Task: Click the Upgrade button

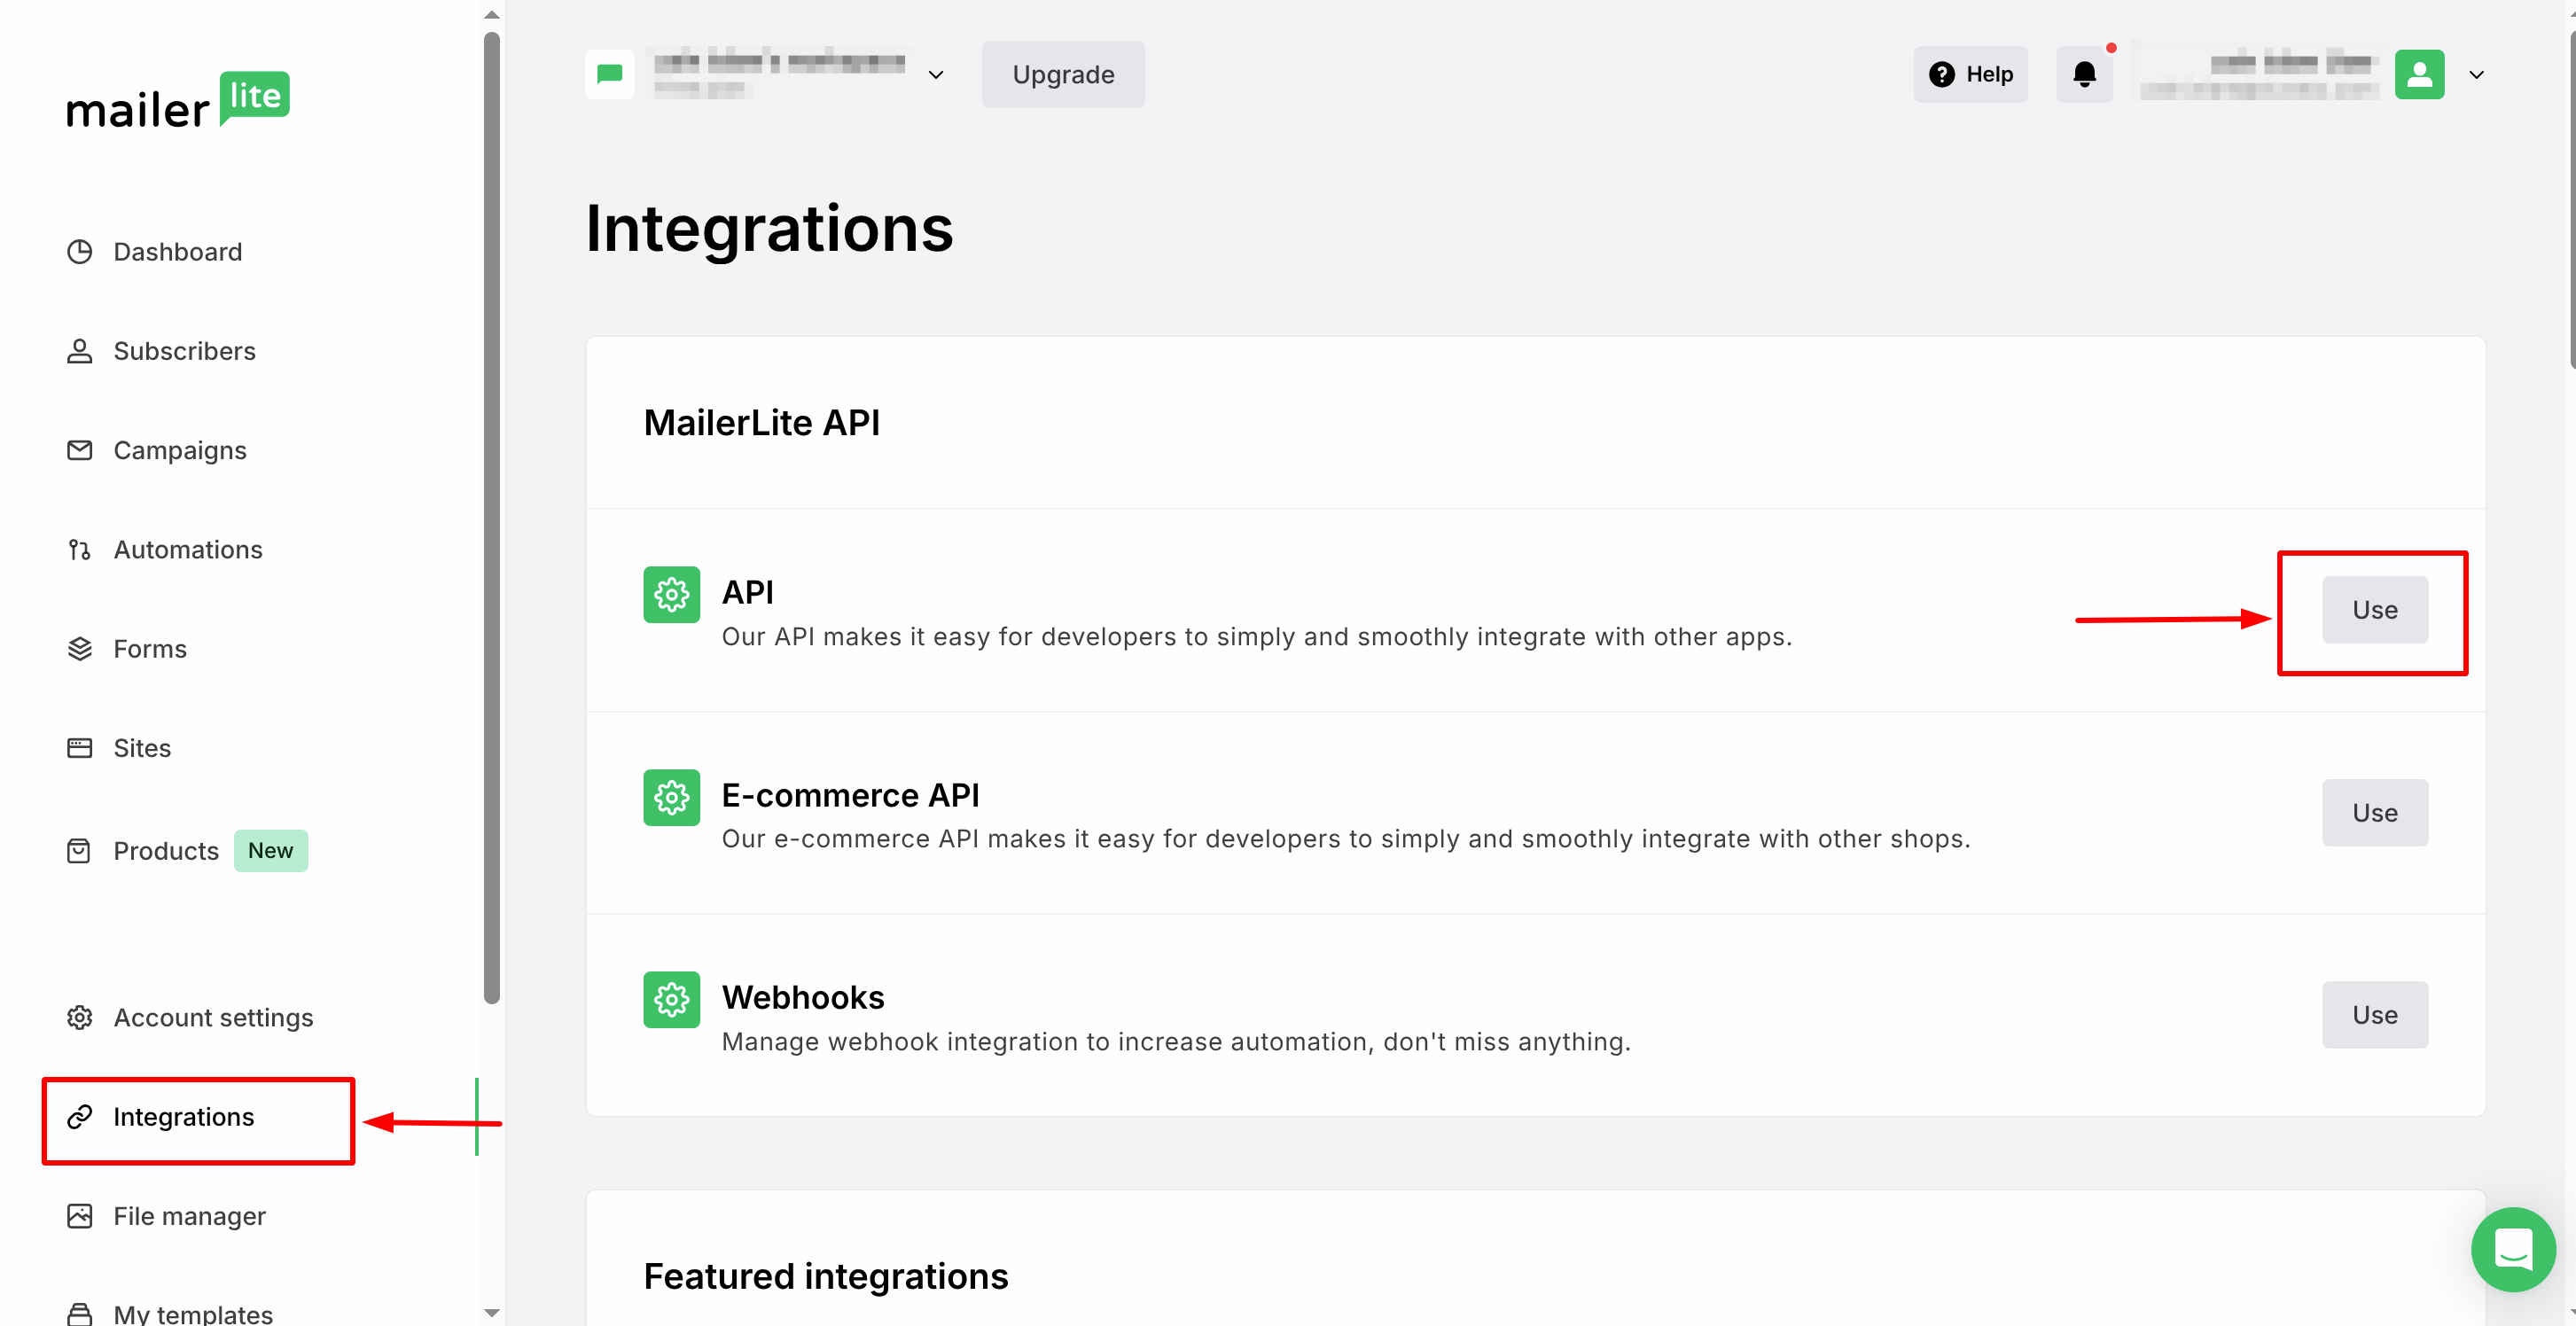Action: tap(1063, 74)
